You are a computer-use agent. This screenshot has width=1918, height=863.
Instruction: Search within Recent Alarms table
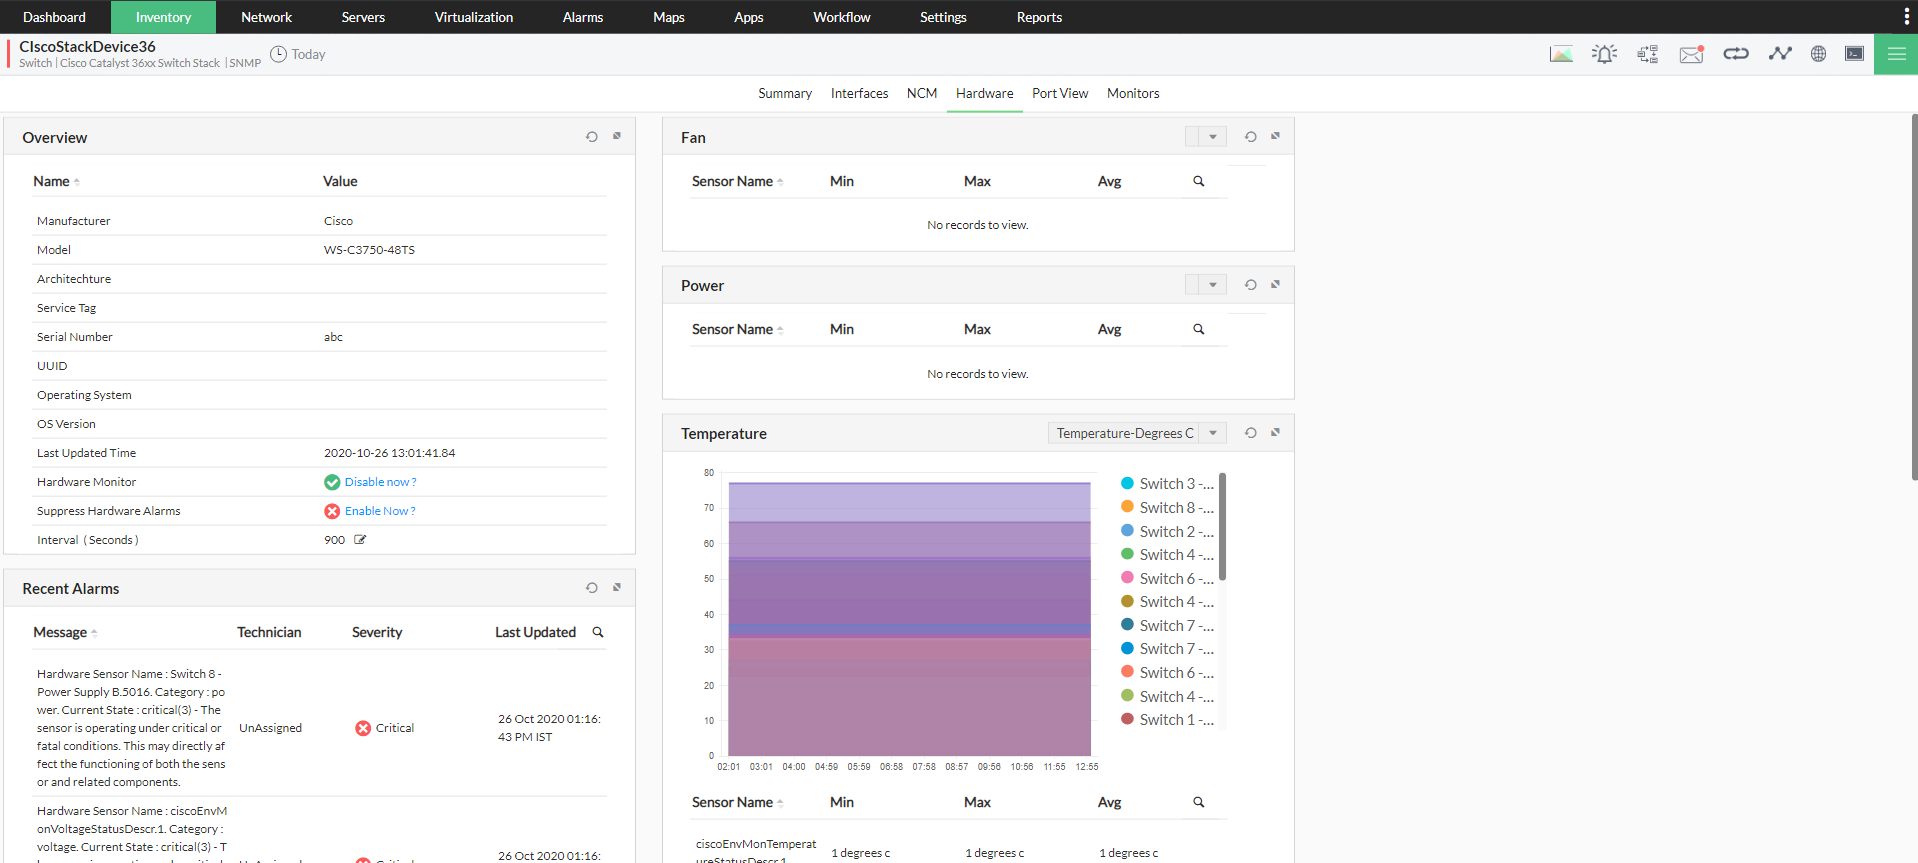[x=598, y=632]
